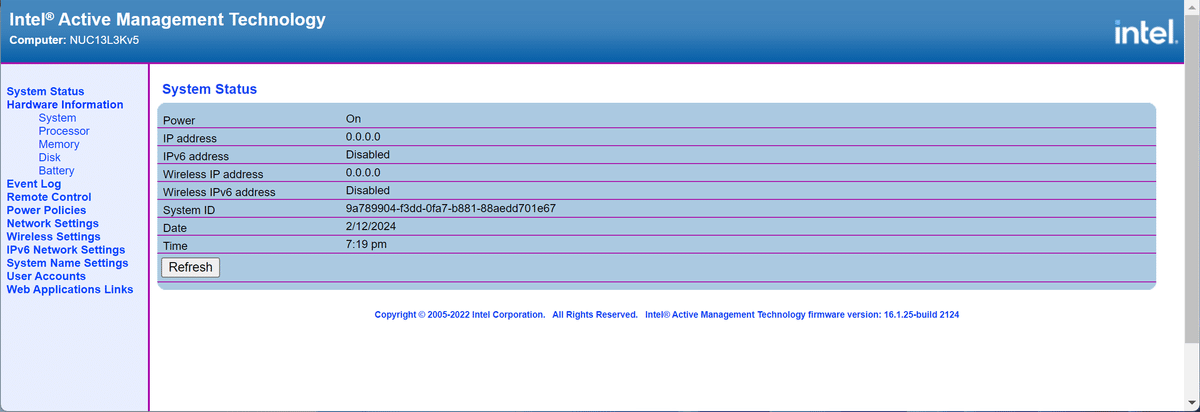Open Power Policies settings
The width and height of the screenshot is (1200, 412).
(x=47, y=210)
